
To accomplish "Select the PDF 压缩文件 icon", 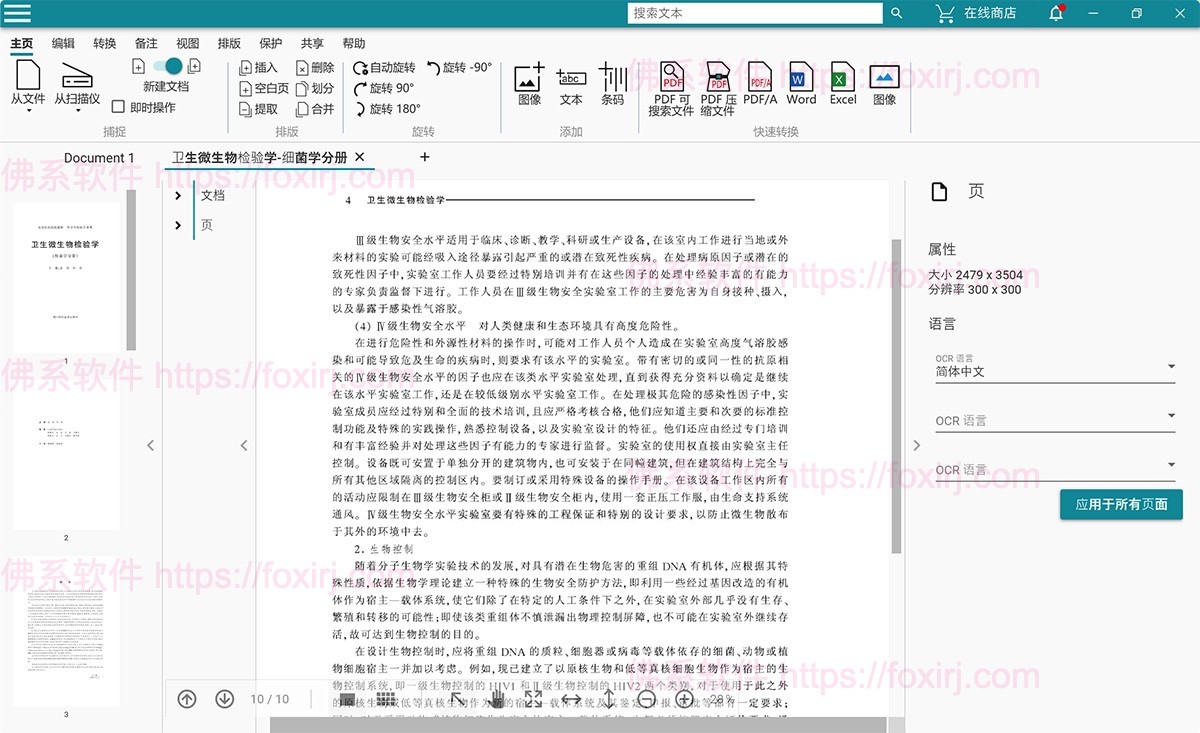I will 717,77.
